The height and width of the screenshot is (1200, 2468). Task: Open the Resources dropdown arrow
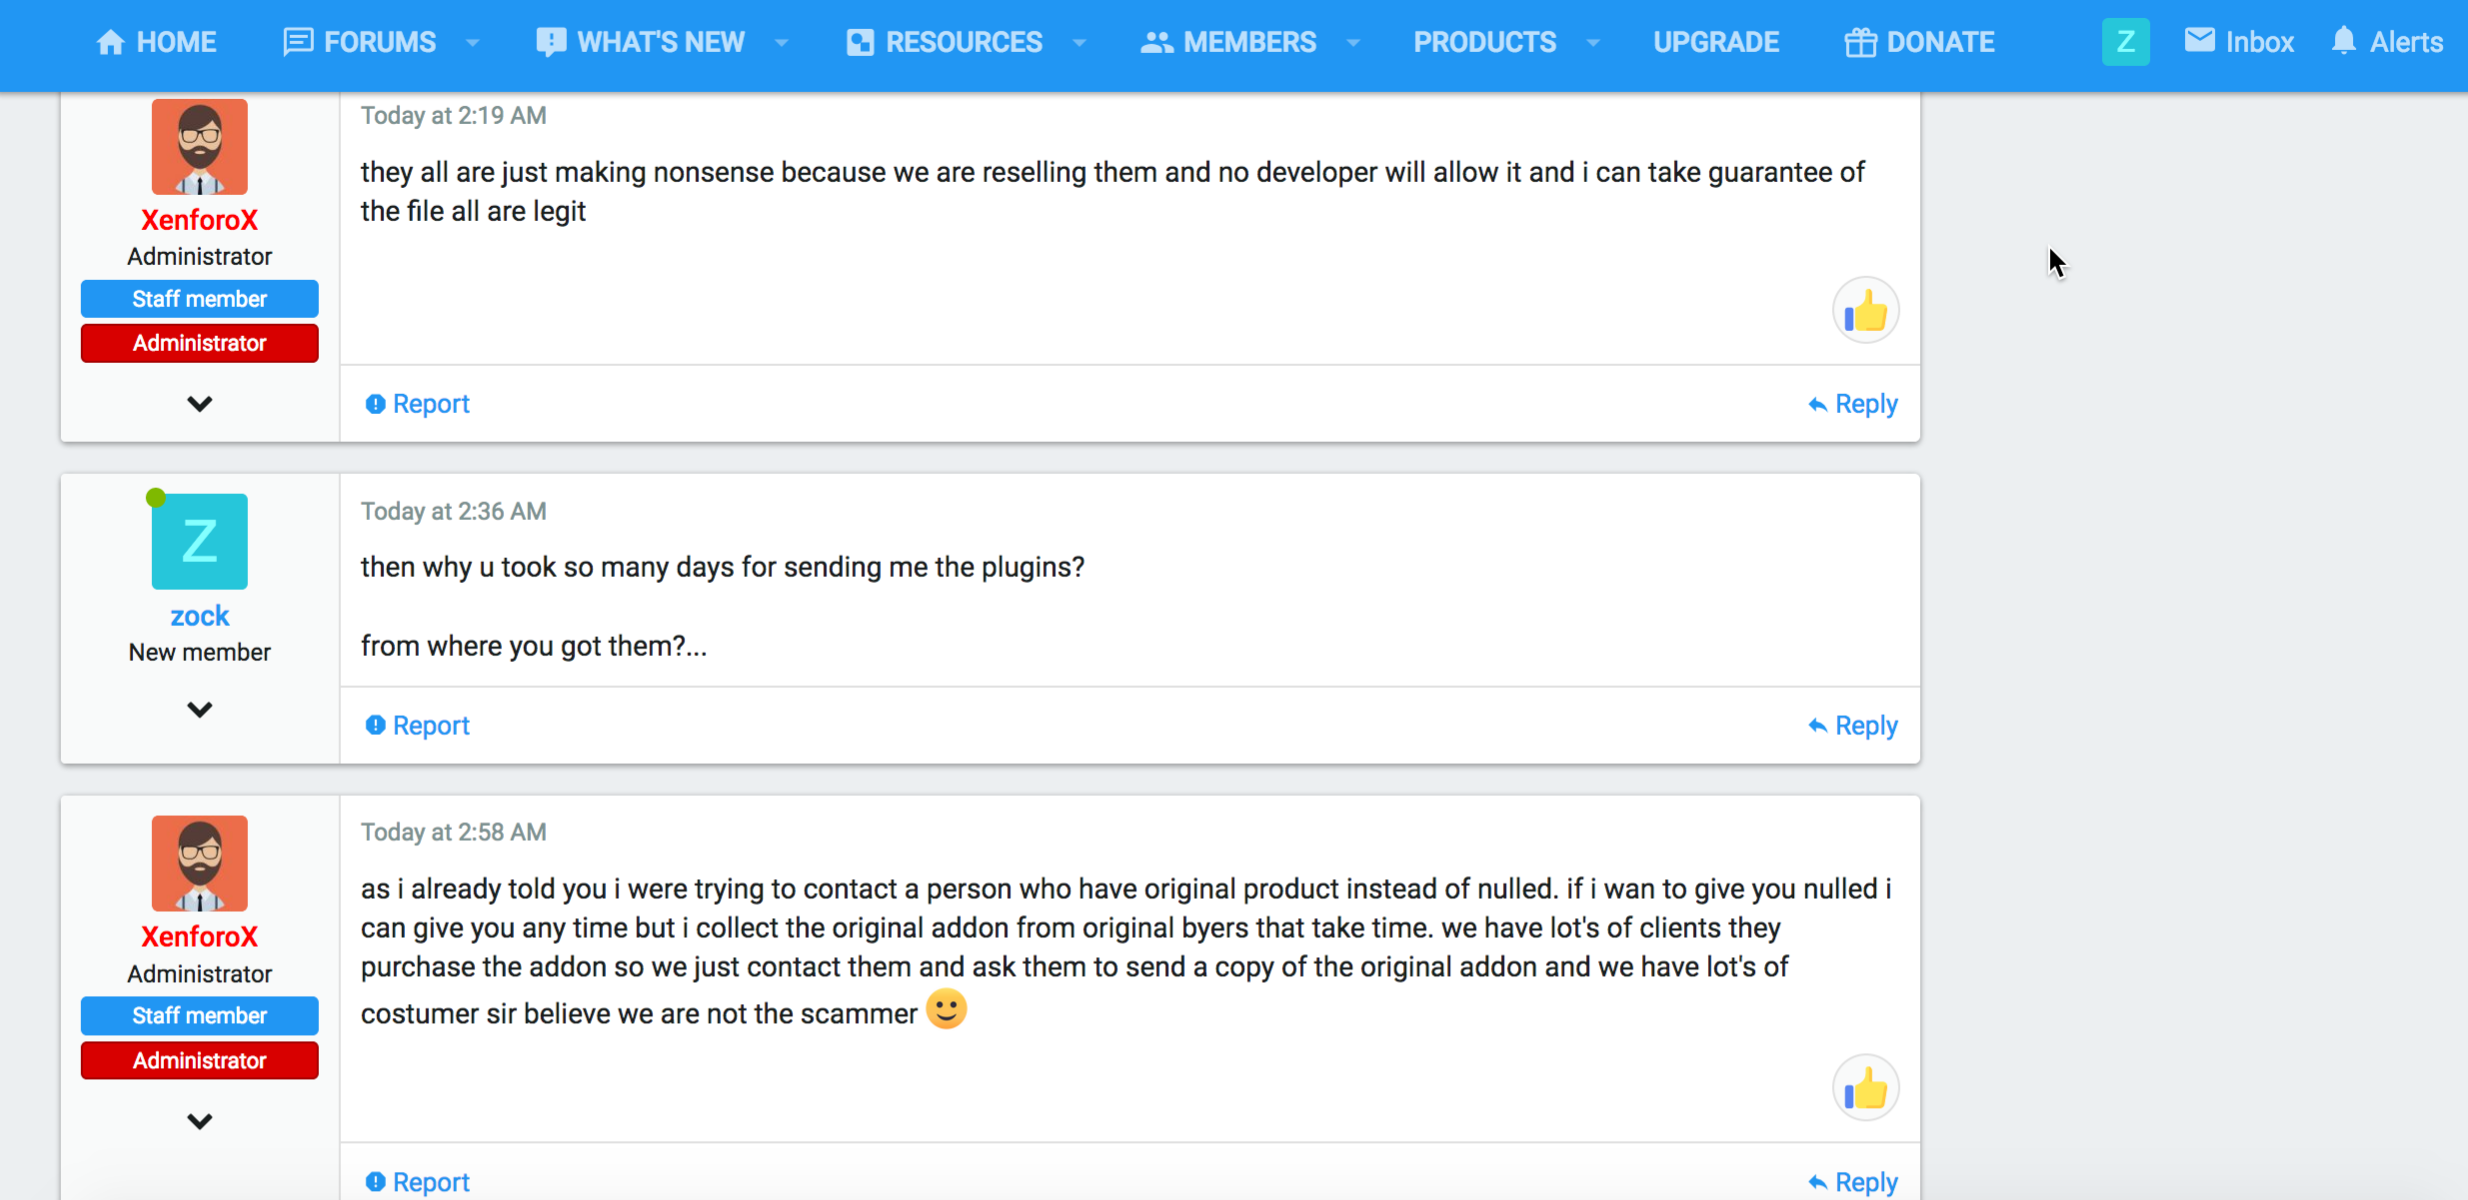coord(1079,42)
